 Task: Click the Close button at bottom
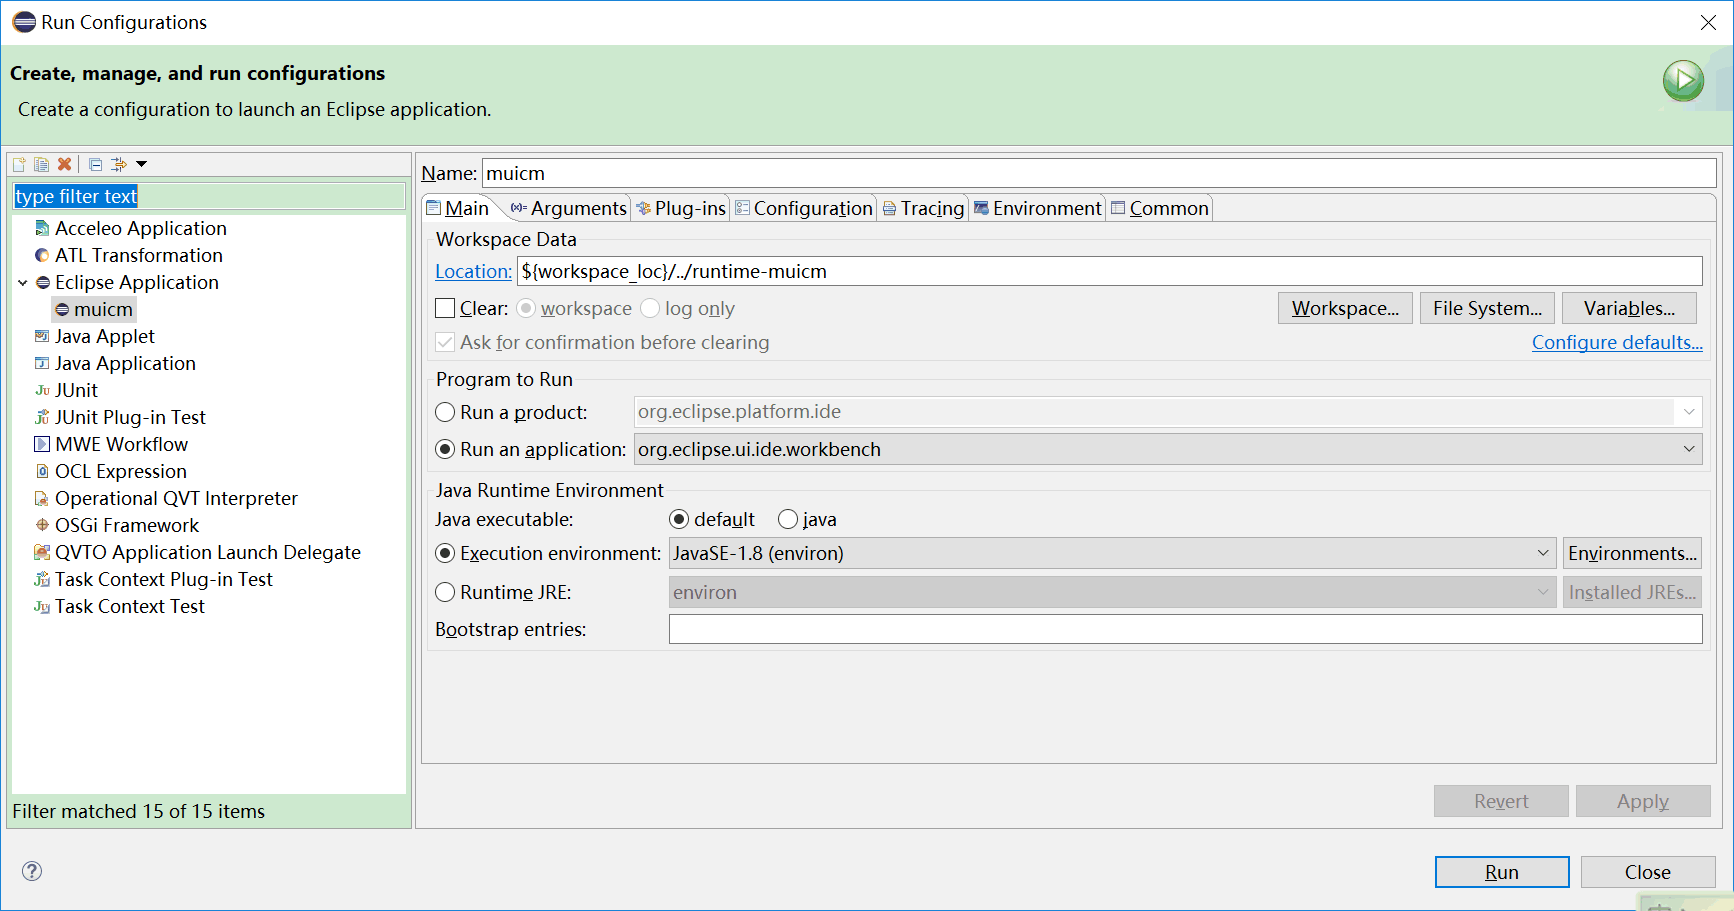coord(1647,872)
